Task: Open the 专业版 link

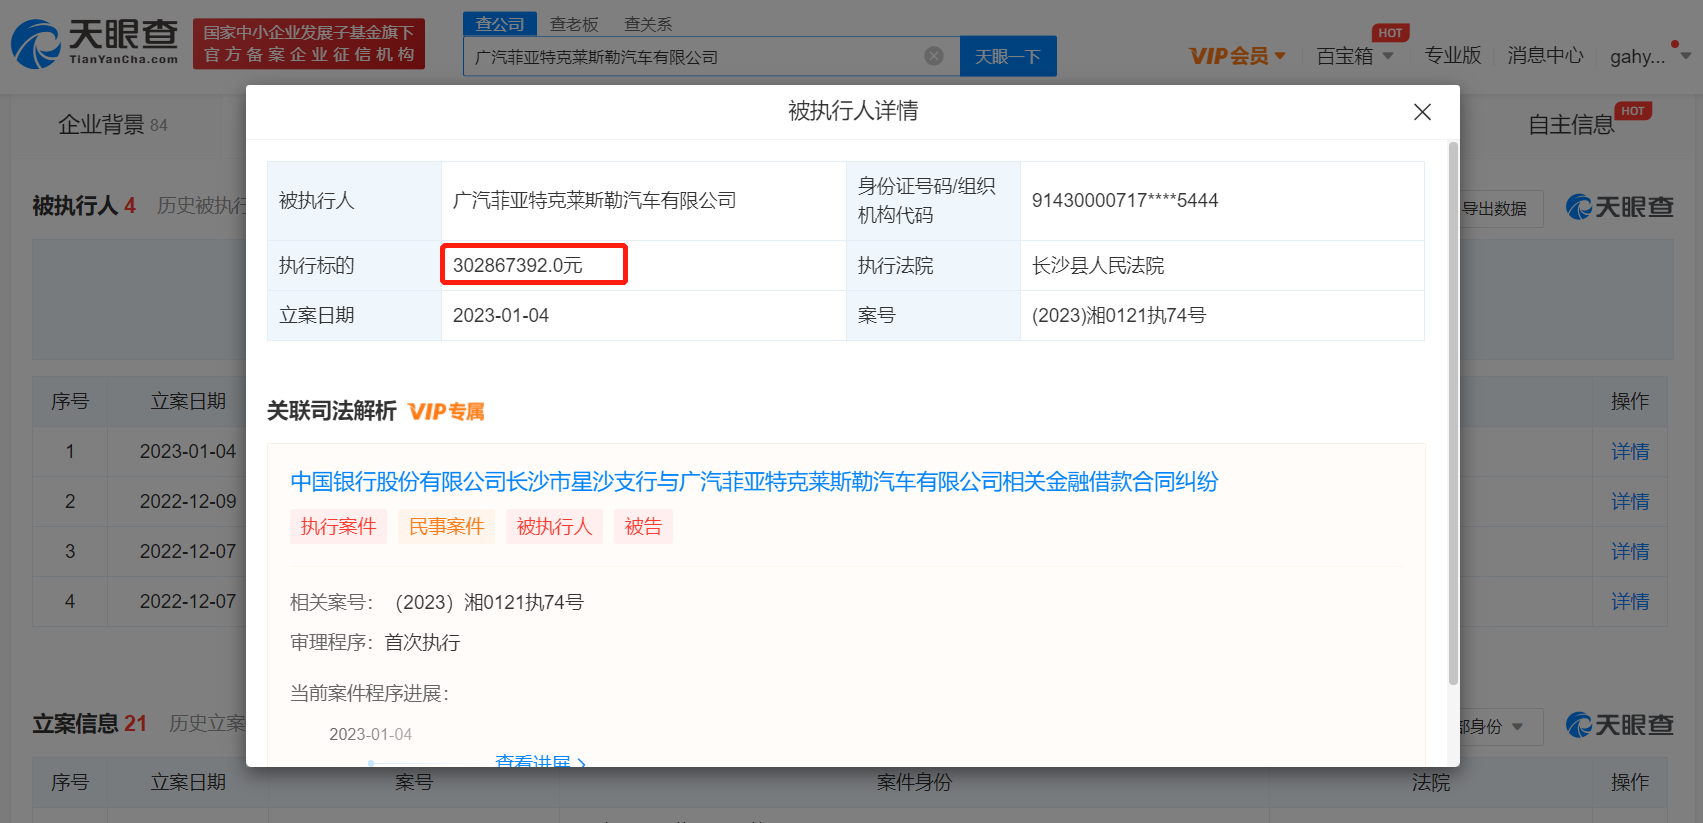Action: coord(1453,55)
